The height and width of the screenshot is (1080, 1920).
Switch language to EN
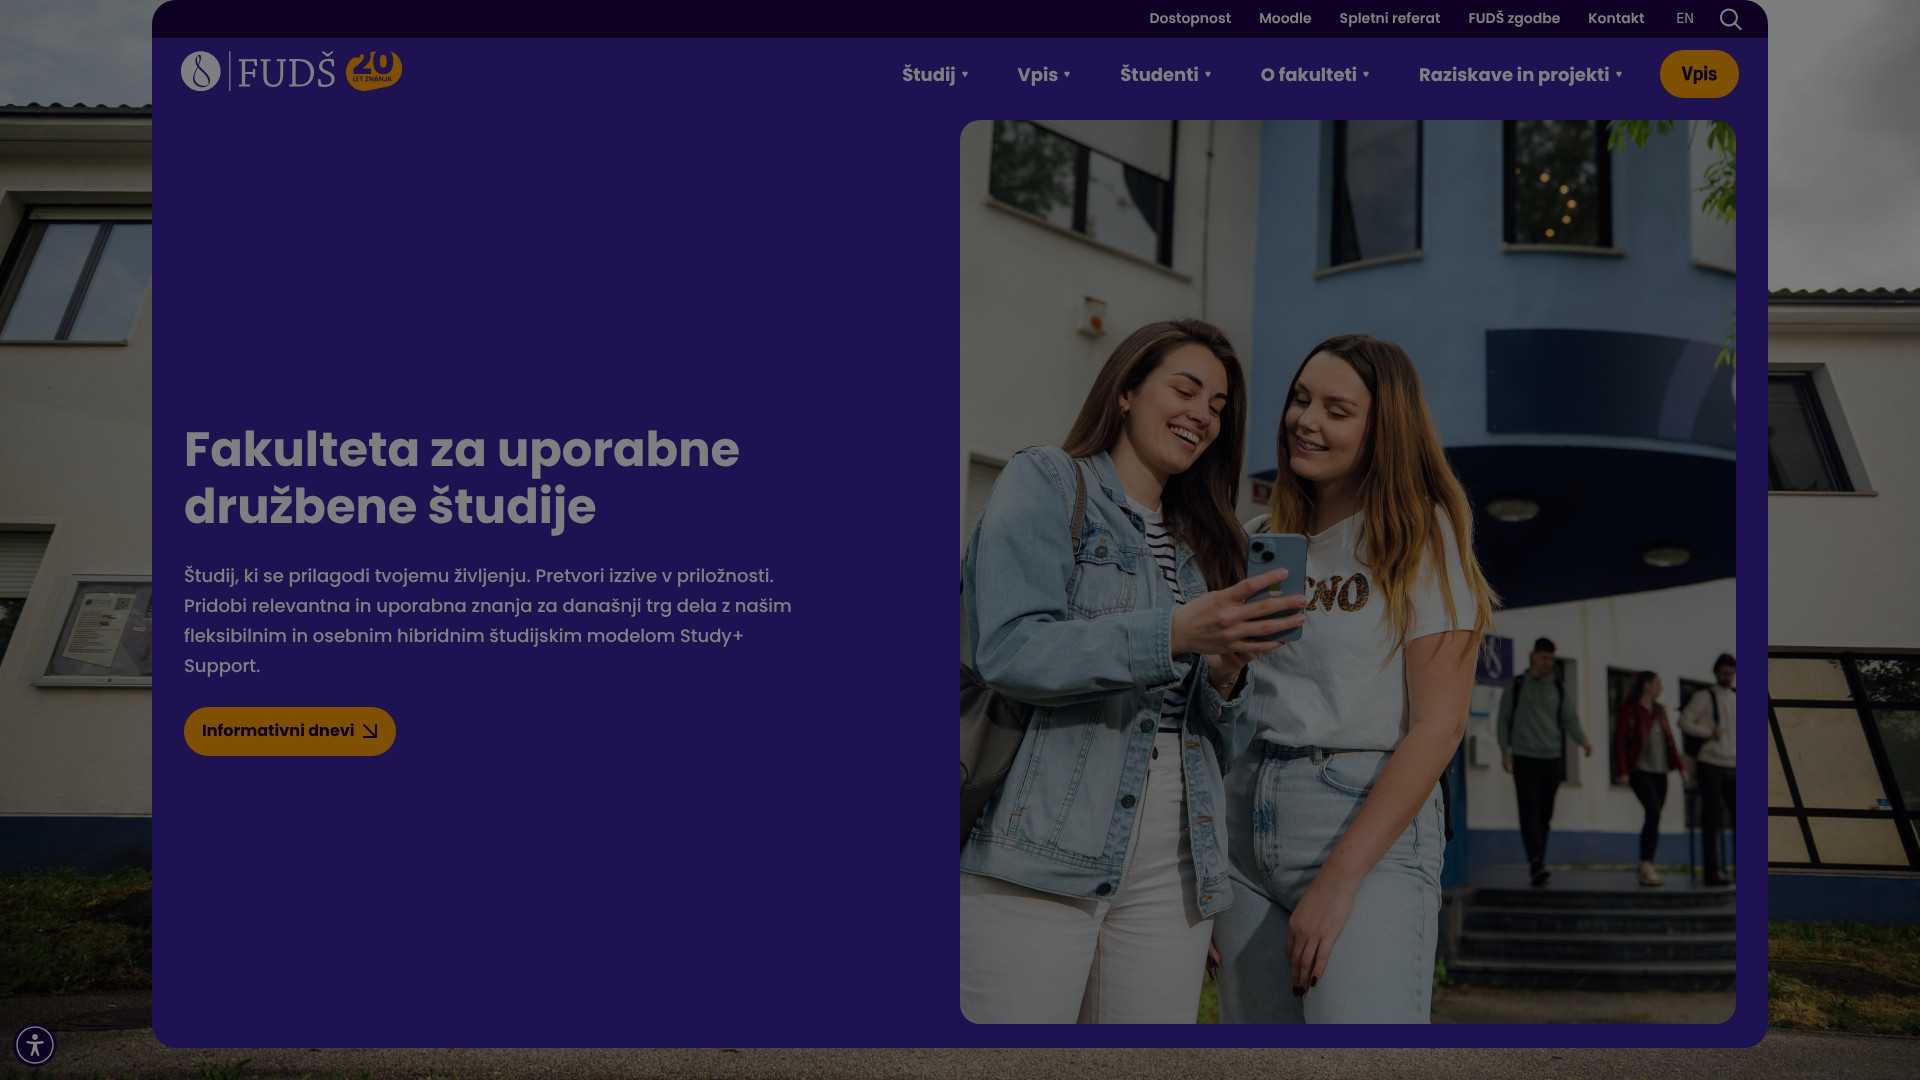click(x=1684, y=18)
